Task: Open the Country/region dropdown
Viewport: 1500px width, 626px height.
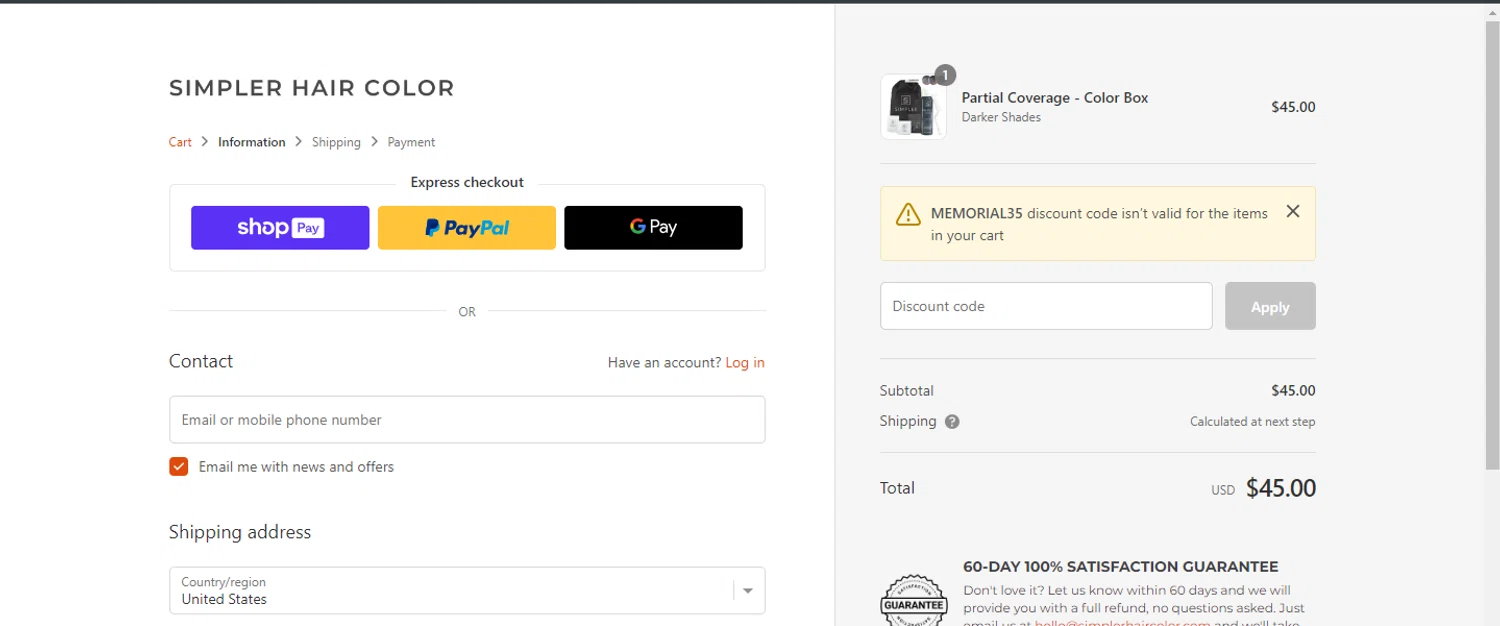Action: [x=467, y=591]
